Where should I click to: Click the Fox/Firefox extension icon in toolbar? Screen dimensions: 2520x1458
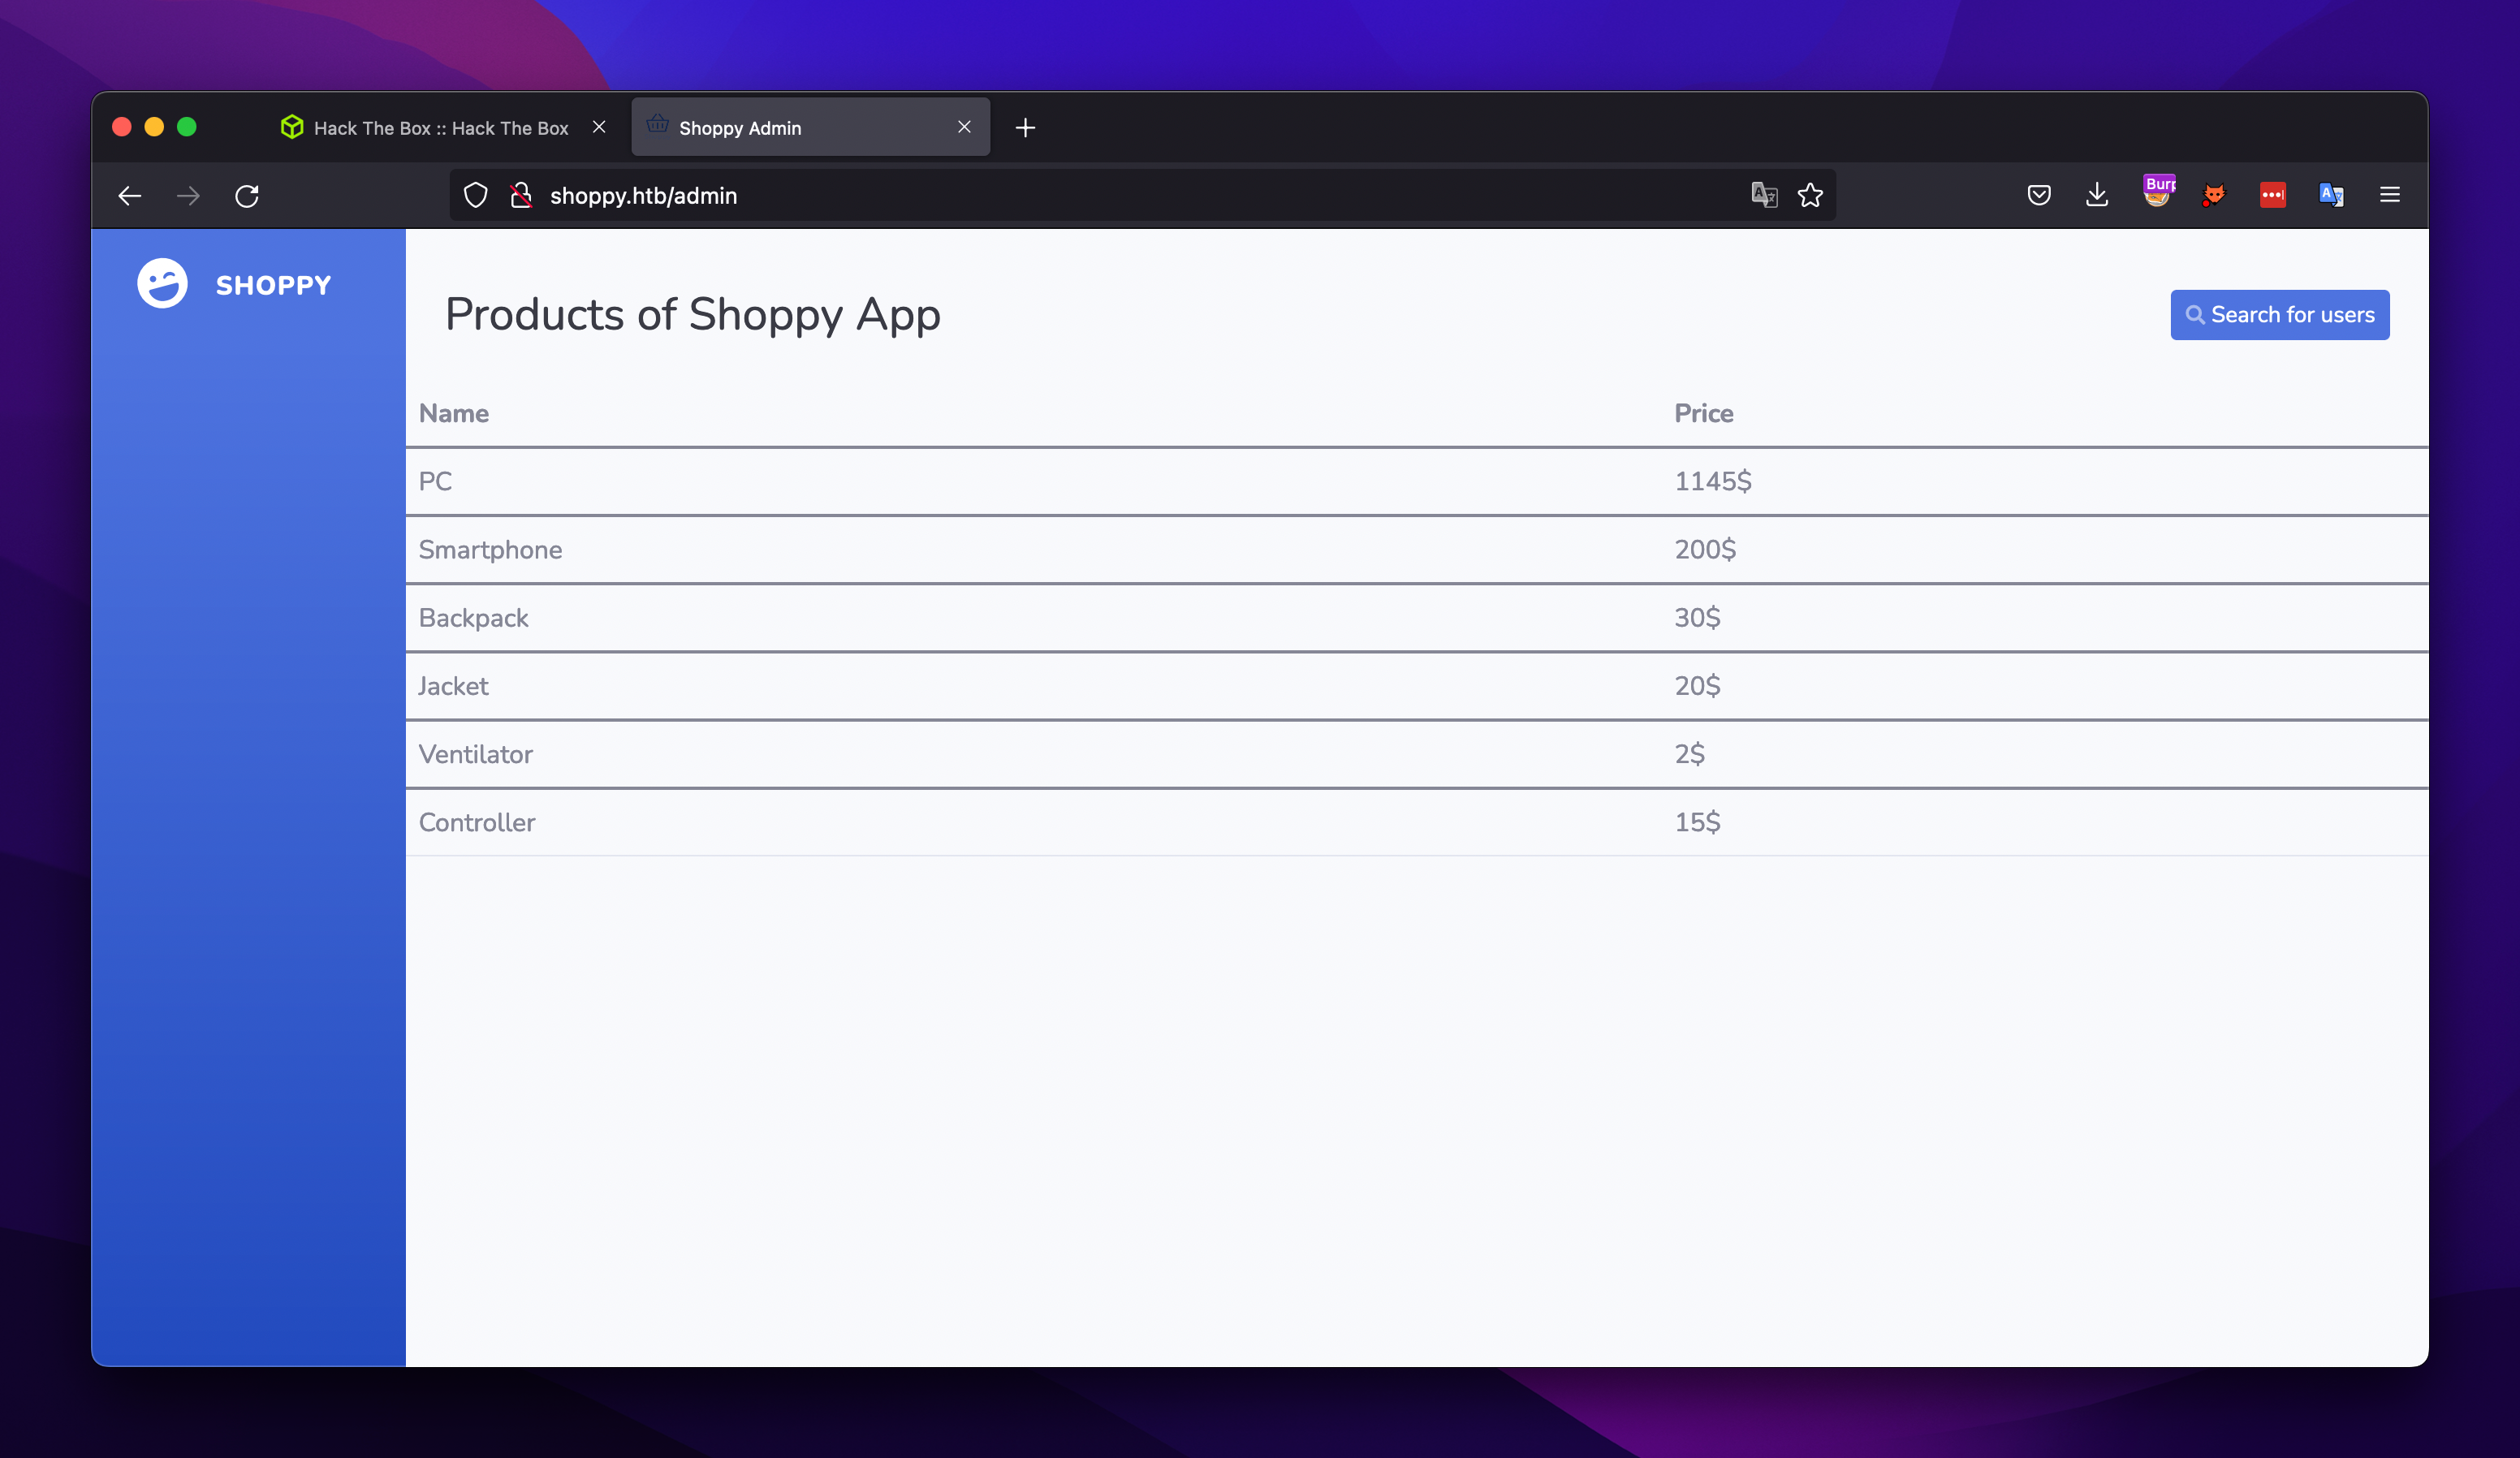point(2216,194)
